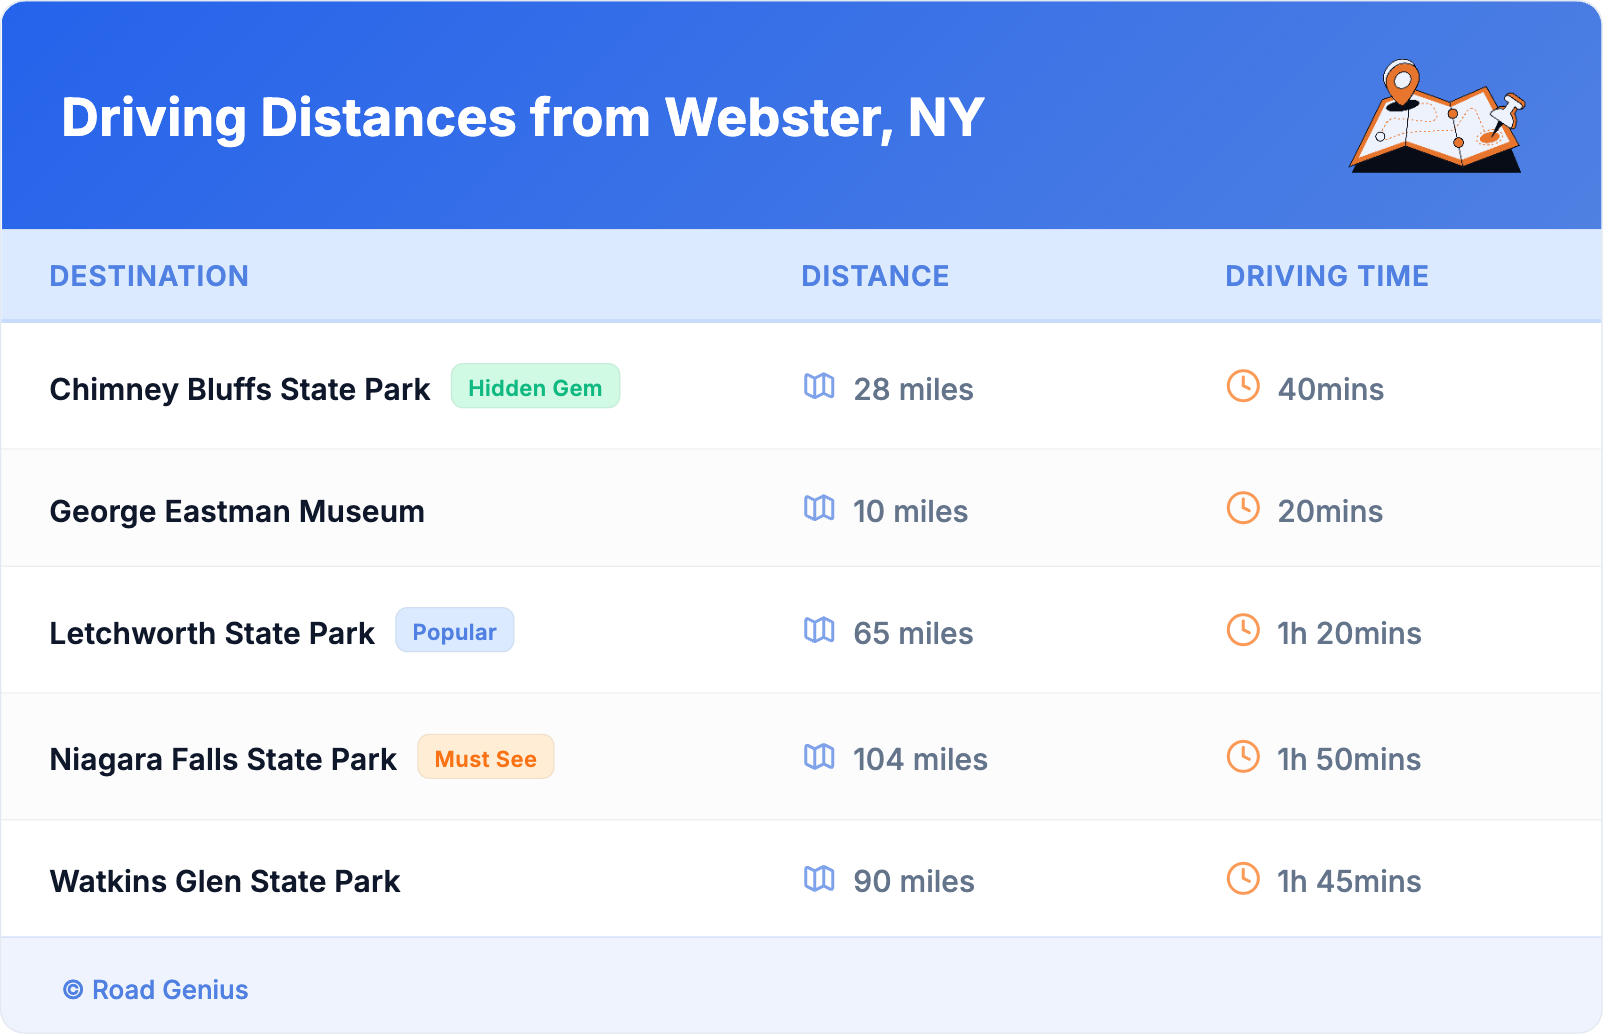Viewport: 1604px width, 1034px height.
Task: Select Chimney Bluffs State Park destination
Action: coord(240,389)
